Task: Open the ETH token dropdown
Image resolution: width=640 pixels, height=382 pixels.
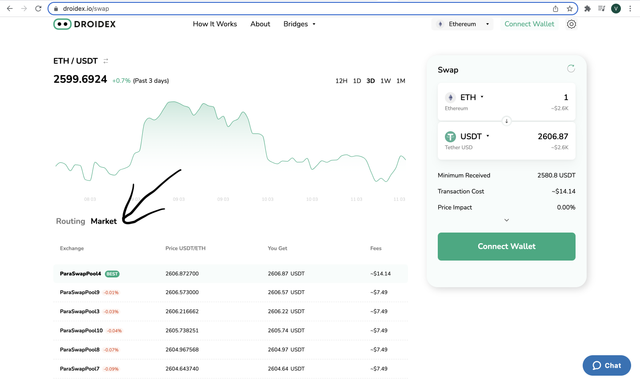Action: [472, 97]
